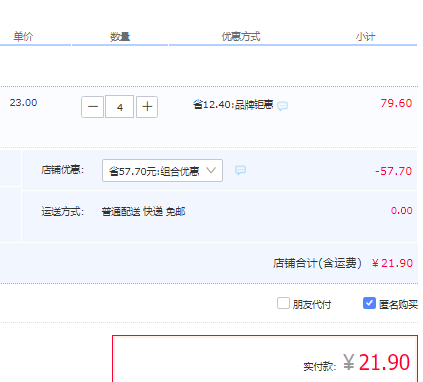Uncheck the 匿名购买 checkbox

point(369,303)
